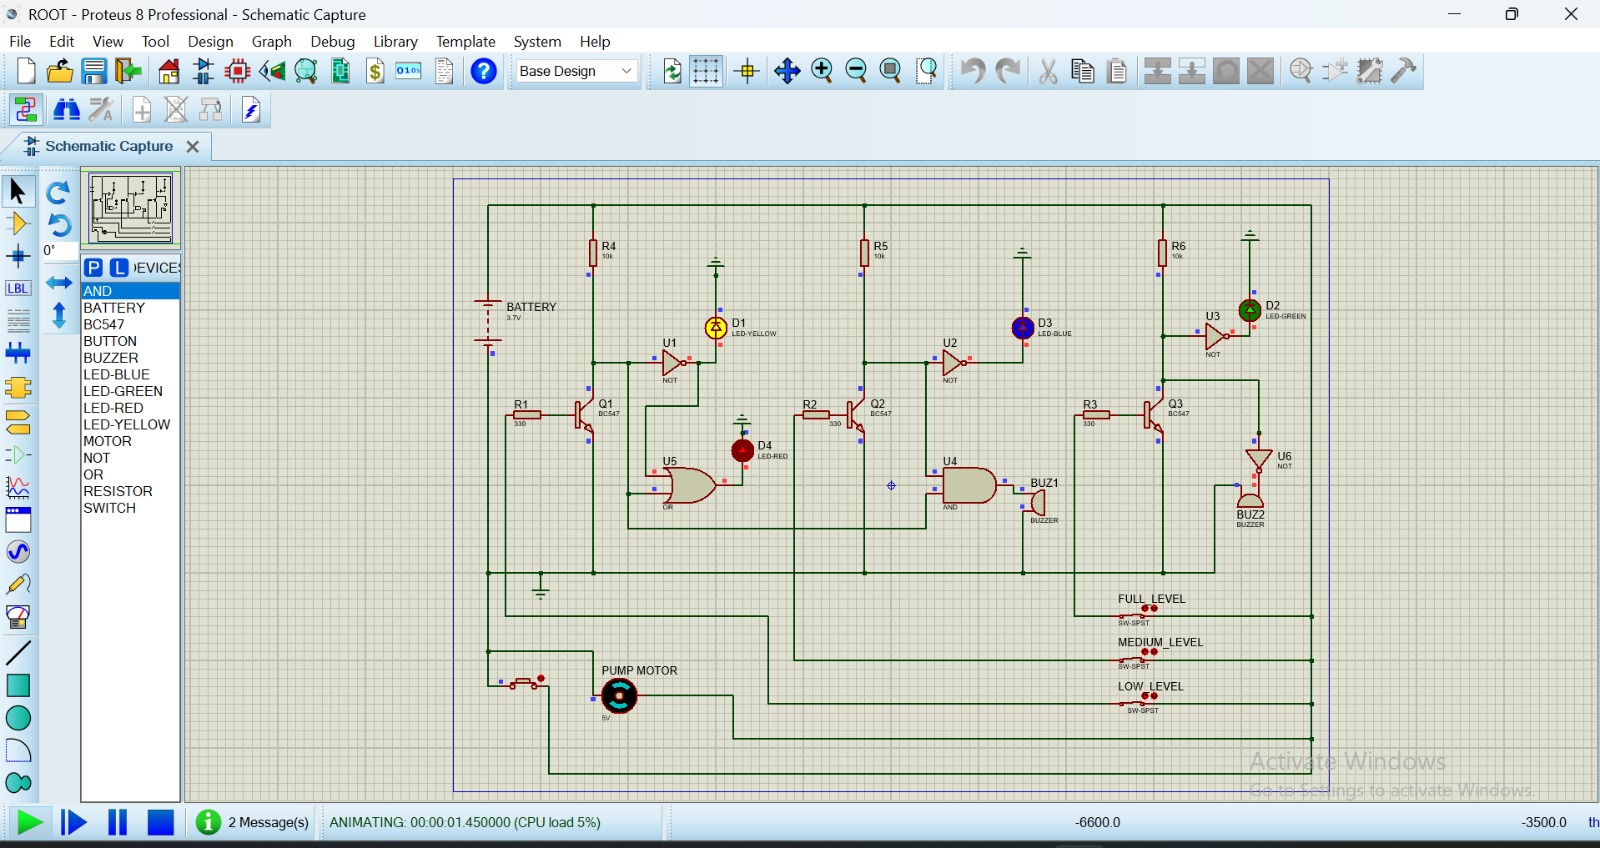Rotate the part clockwise
Image resolution: width=1600 pixels, height=848 pixels.
59,191
